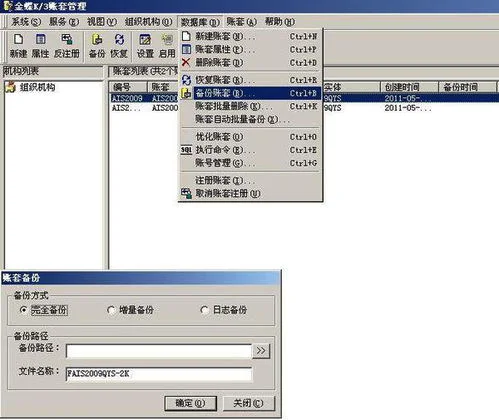Click the >> browse button for backup path
This screenshot has width=499, height=420.
[x=261, y=351]
